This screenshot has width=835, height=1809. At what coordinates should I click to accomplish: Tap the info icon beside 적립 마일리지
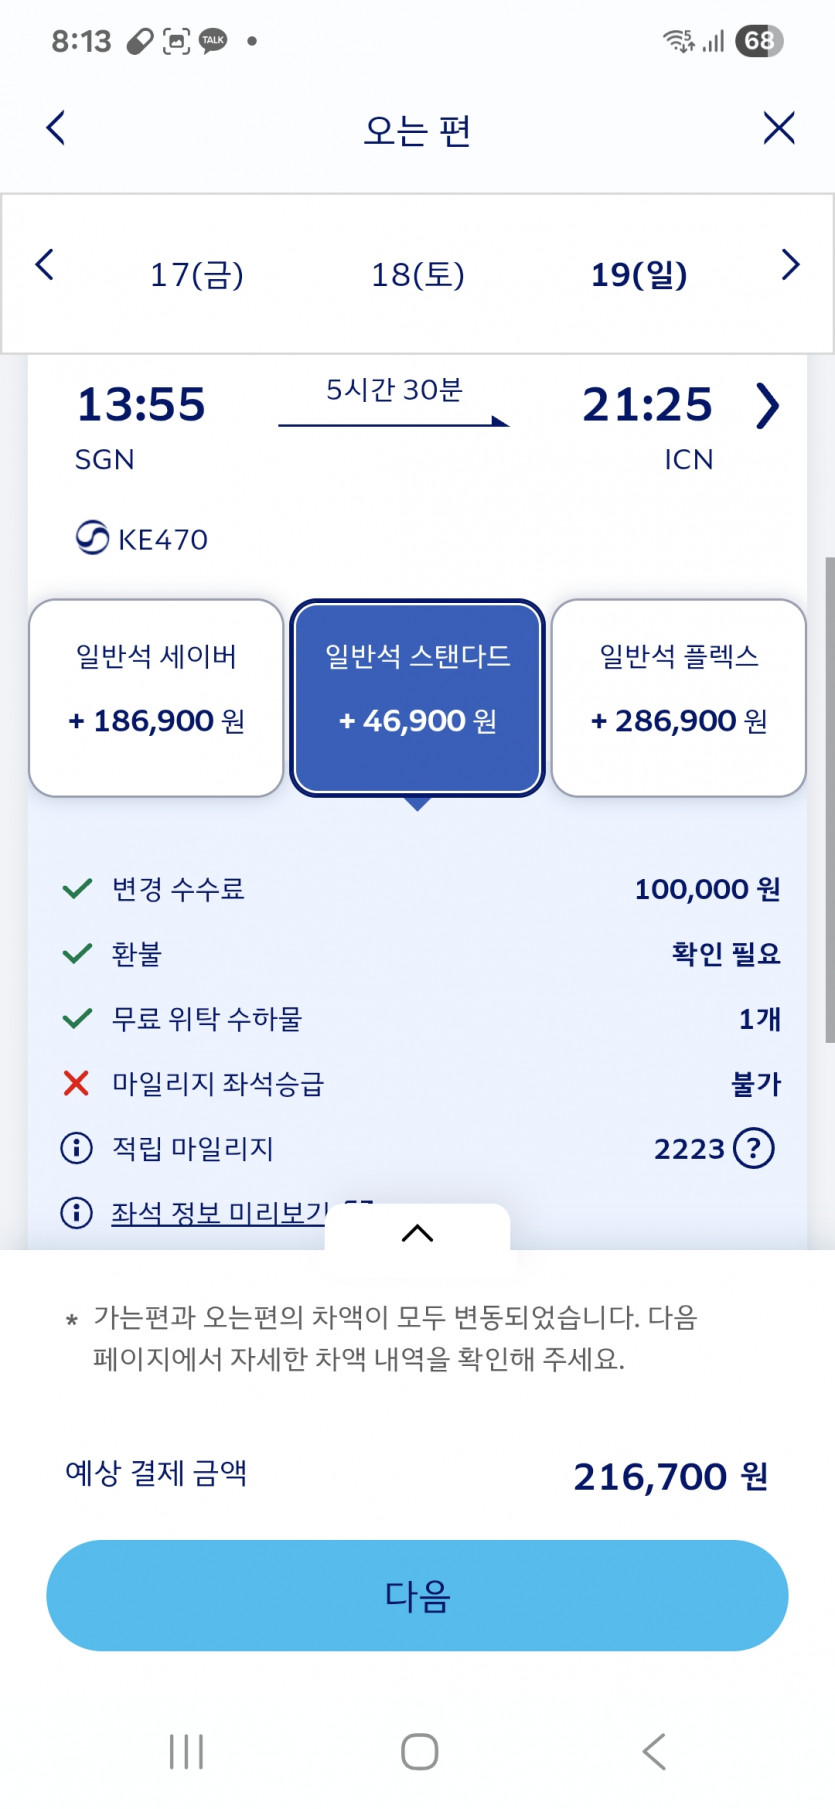tap(77, 1148)
